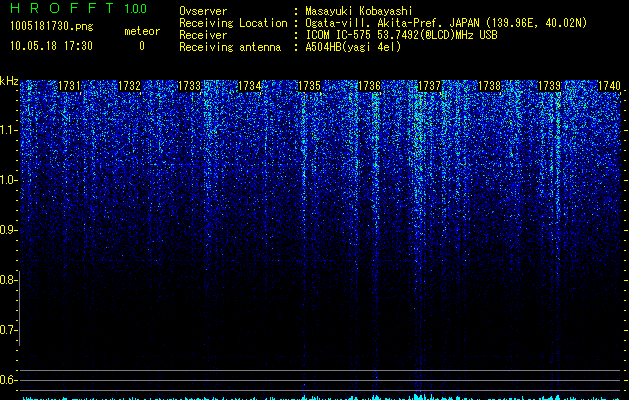Viewport: 629px width, 400px height.
Task: Click the HROFFT program title text
Action: coord(62,8)
